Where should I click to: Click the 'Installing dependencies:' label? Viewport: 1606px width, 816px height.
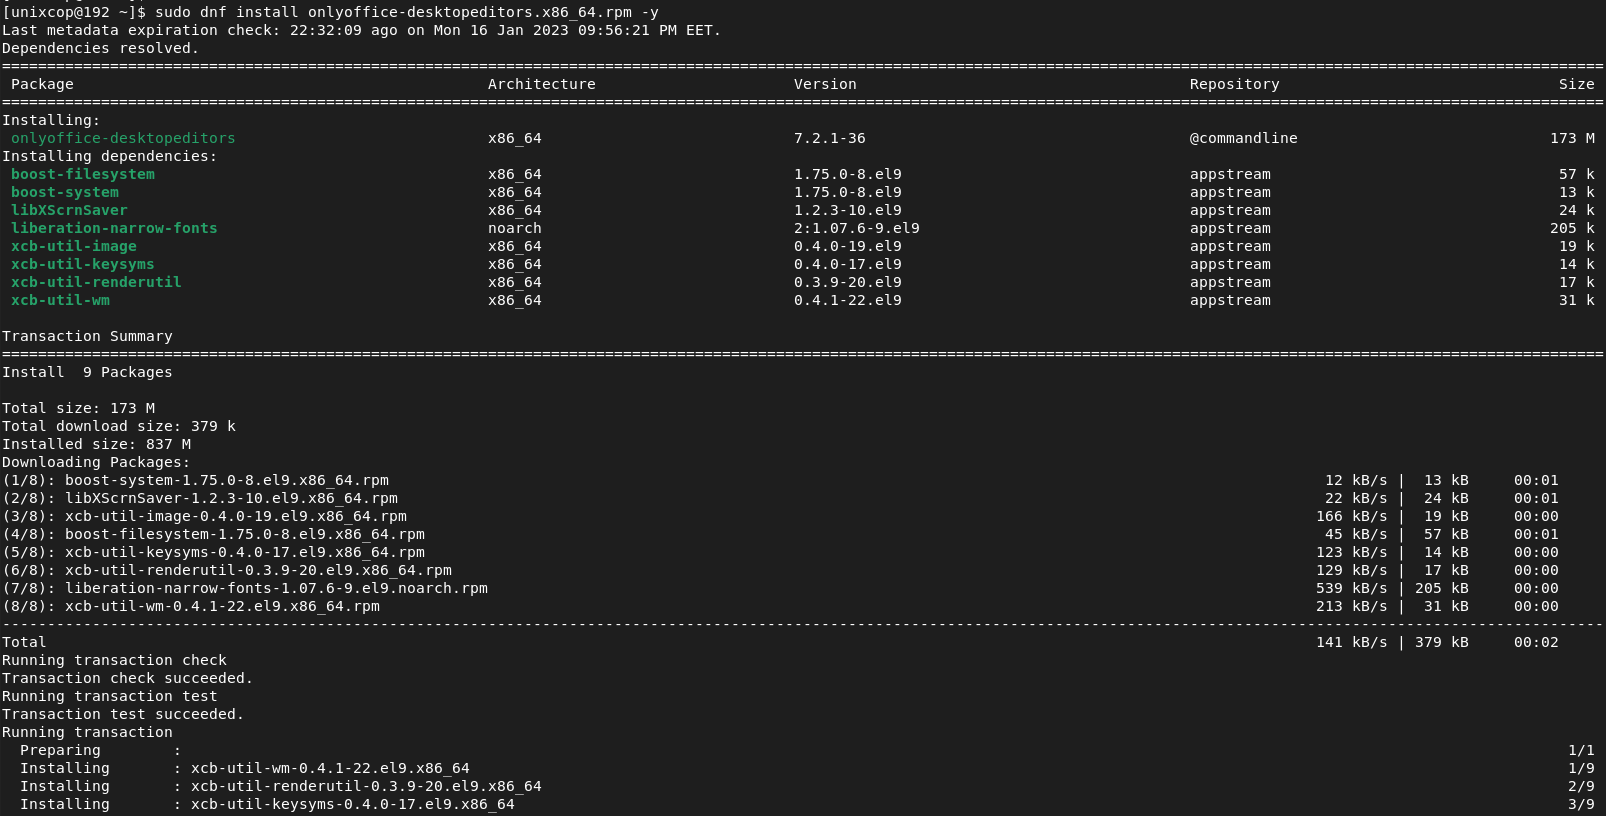click(110, 156)
